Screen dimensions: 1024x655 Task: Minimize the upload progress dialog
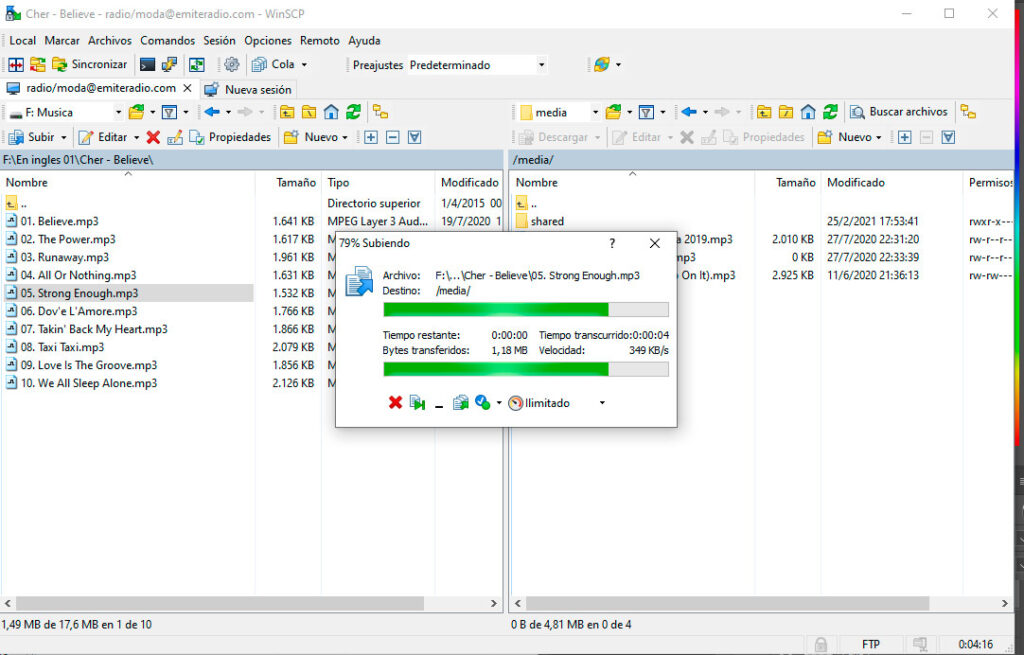[x=439, y=405]
